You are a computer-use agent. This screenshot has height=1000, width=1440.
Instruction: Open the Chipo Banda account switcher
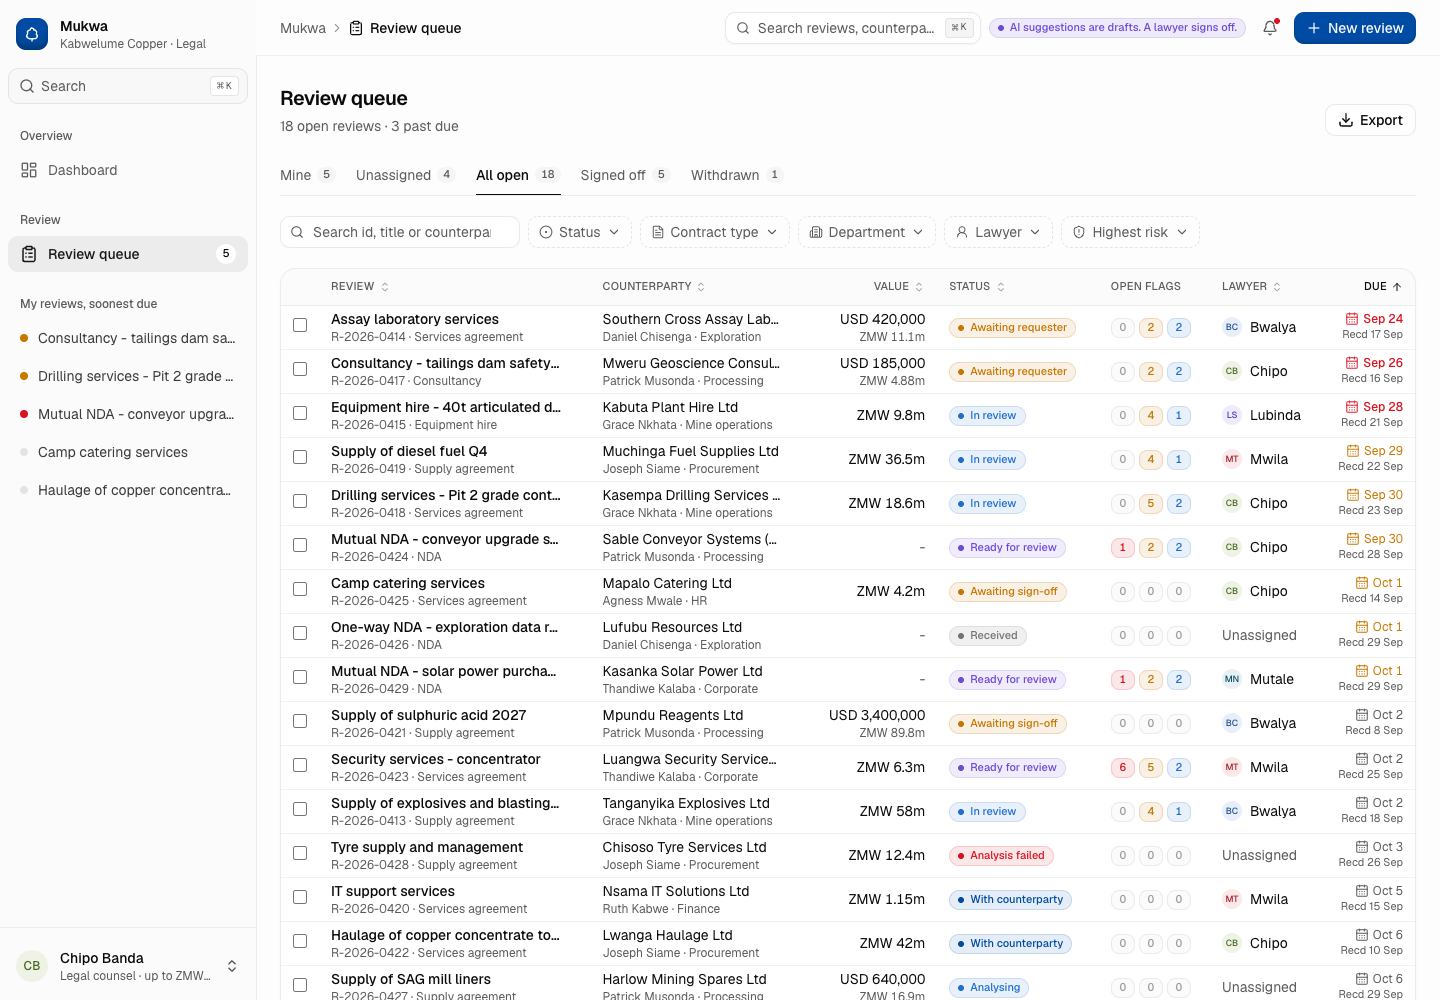[128, 966]
